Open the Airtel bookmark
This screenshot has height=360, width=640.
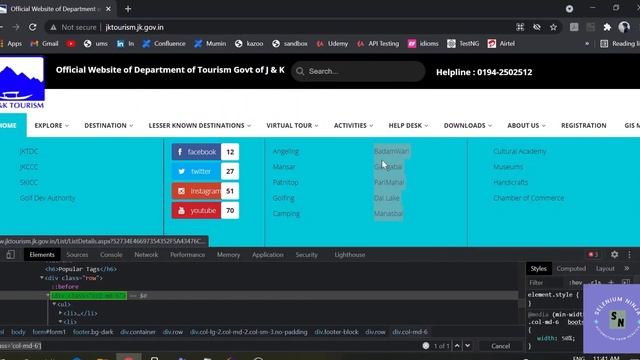coord(502,44)
